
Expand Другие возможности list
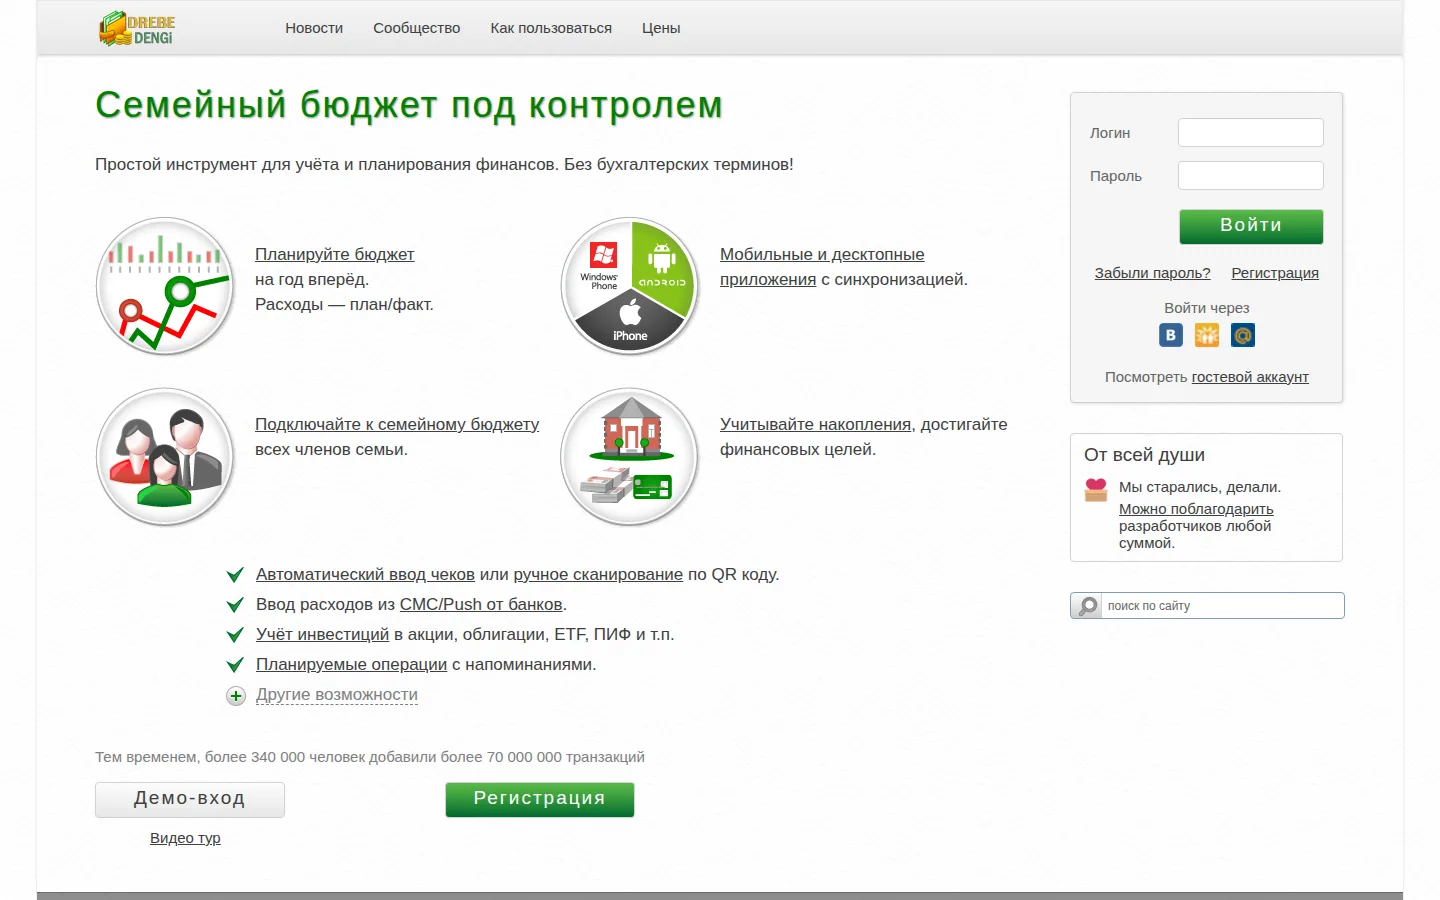[x=337, y=694]
